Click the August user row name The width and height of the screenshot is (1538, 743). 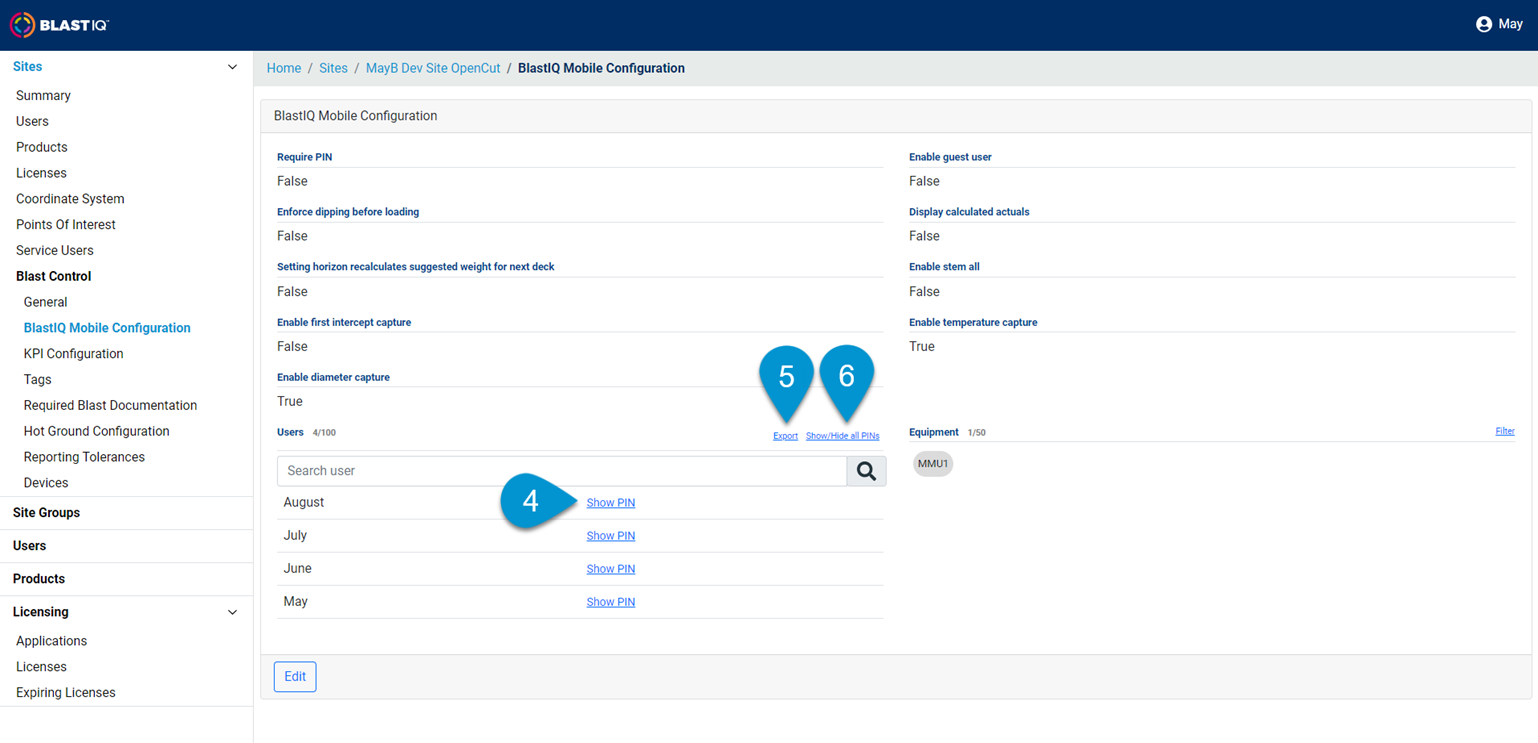[304, 503]
